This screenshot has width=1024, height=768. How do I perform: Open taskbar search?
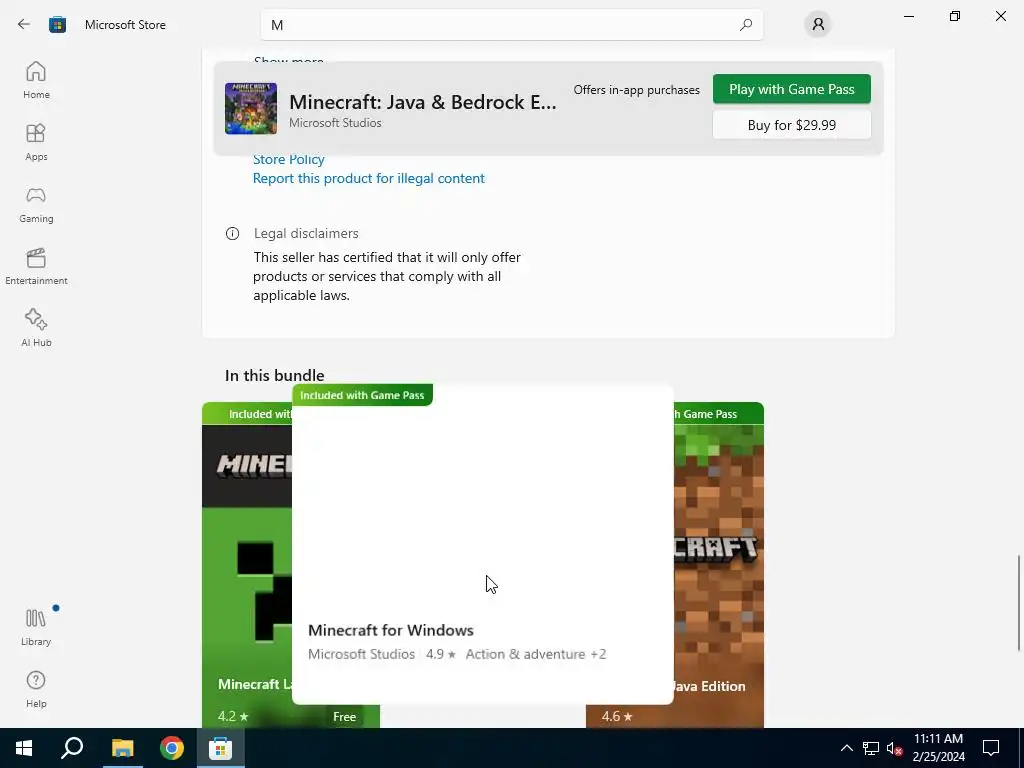coord(72,748)
